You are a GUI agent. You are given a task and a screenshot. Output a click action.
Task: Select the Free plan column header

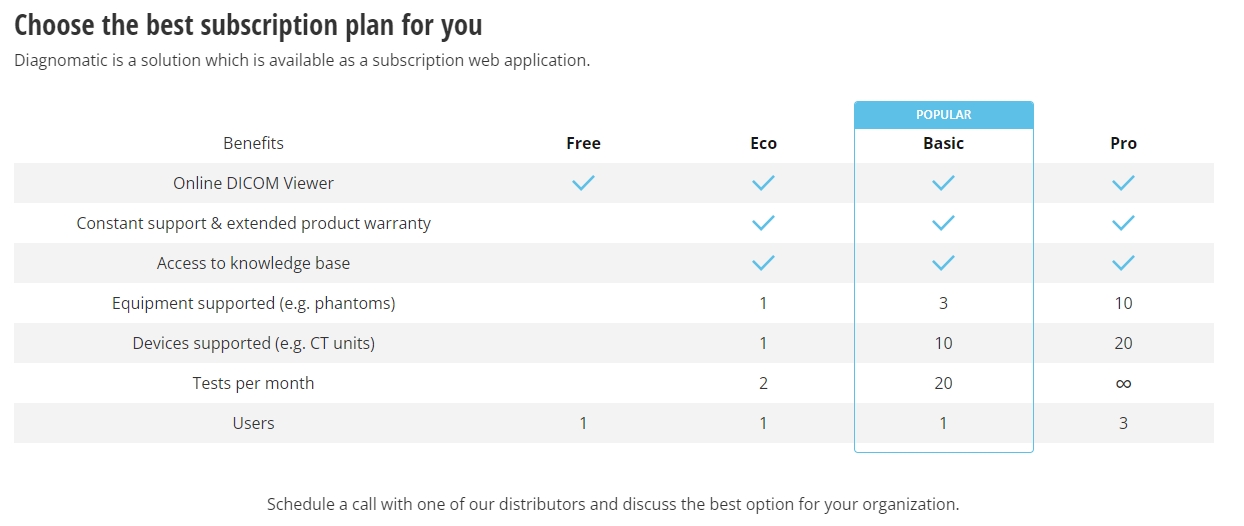pos(583,143)
